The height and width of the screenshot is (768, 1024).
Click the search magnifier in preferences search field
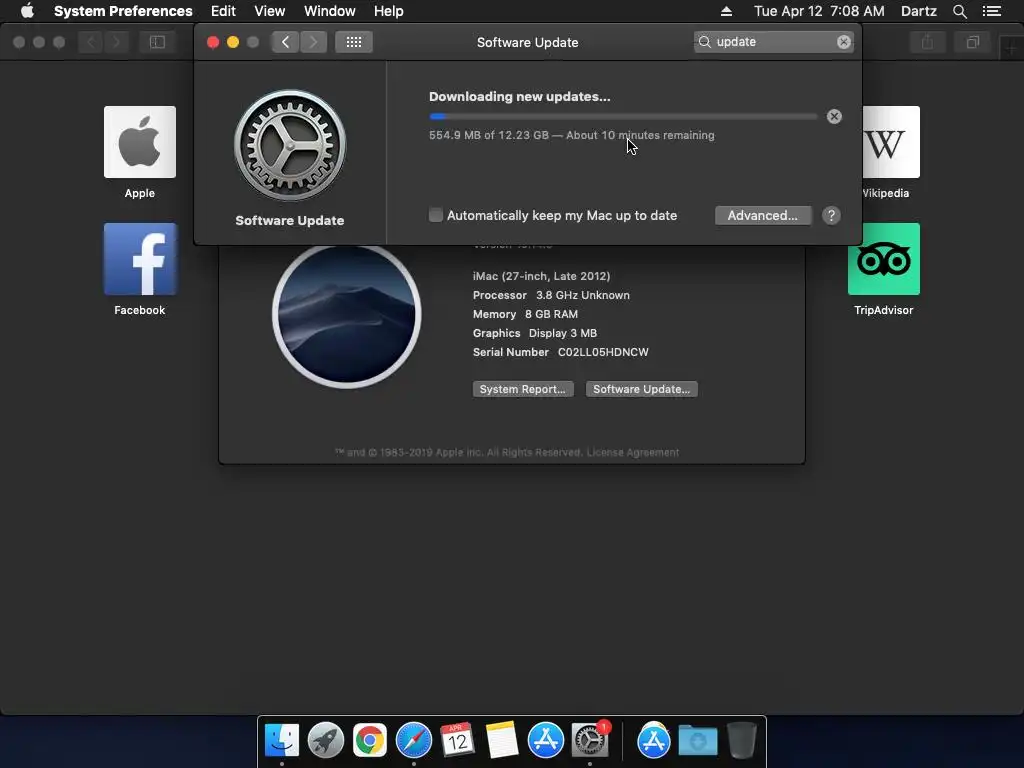705,42
